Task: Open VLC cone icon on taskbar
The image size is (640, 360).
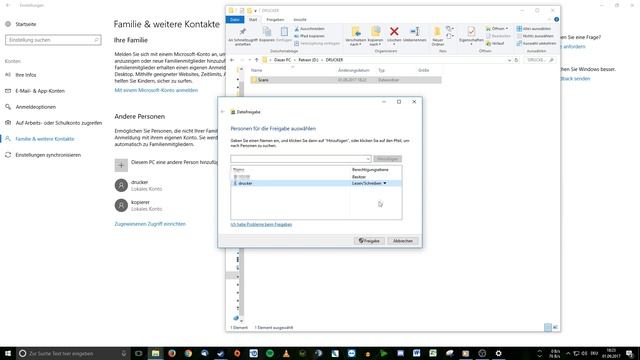Action: (x=286, y=353)
